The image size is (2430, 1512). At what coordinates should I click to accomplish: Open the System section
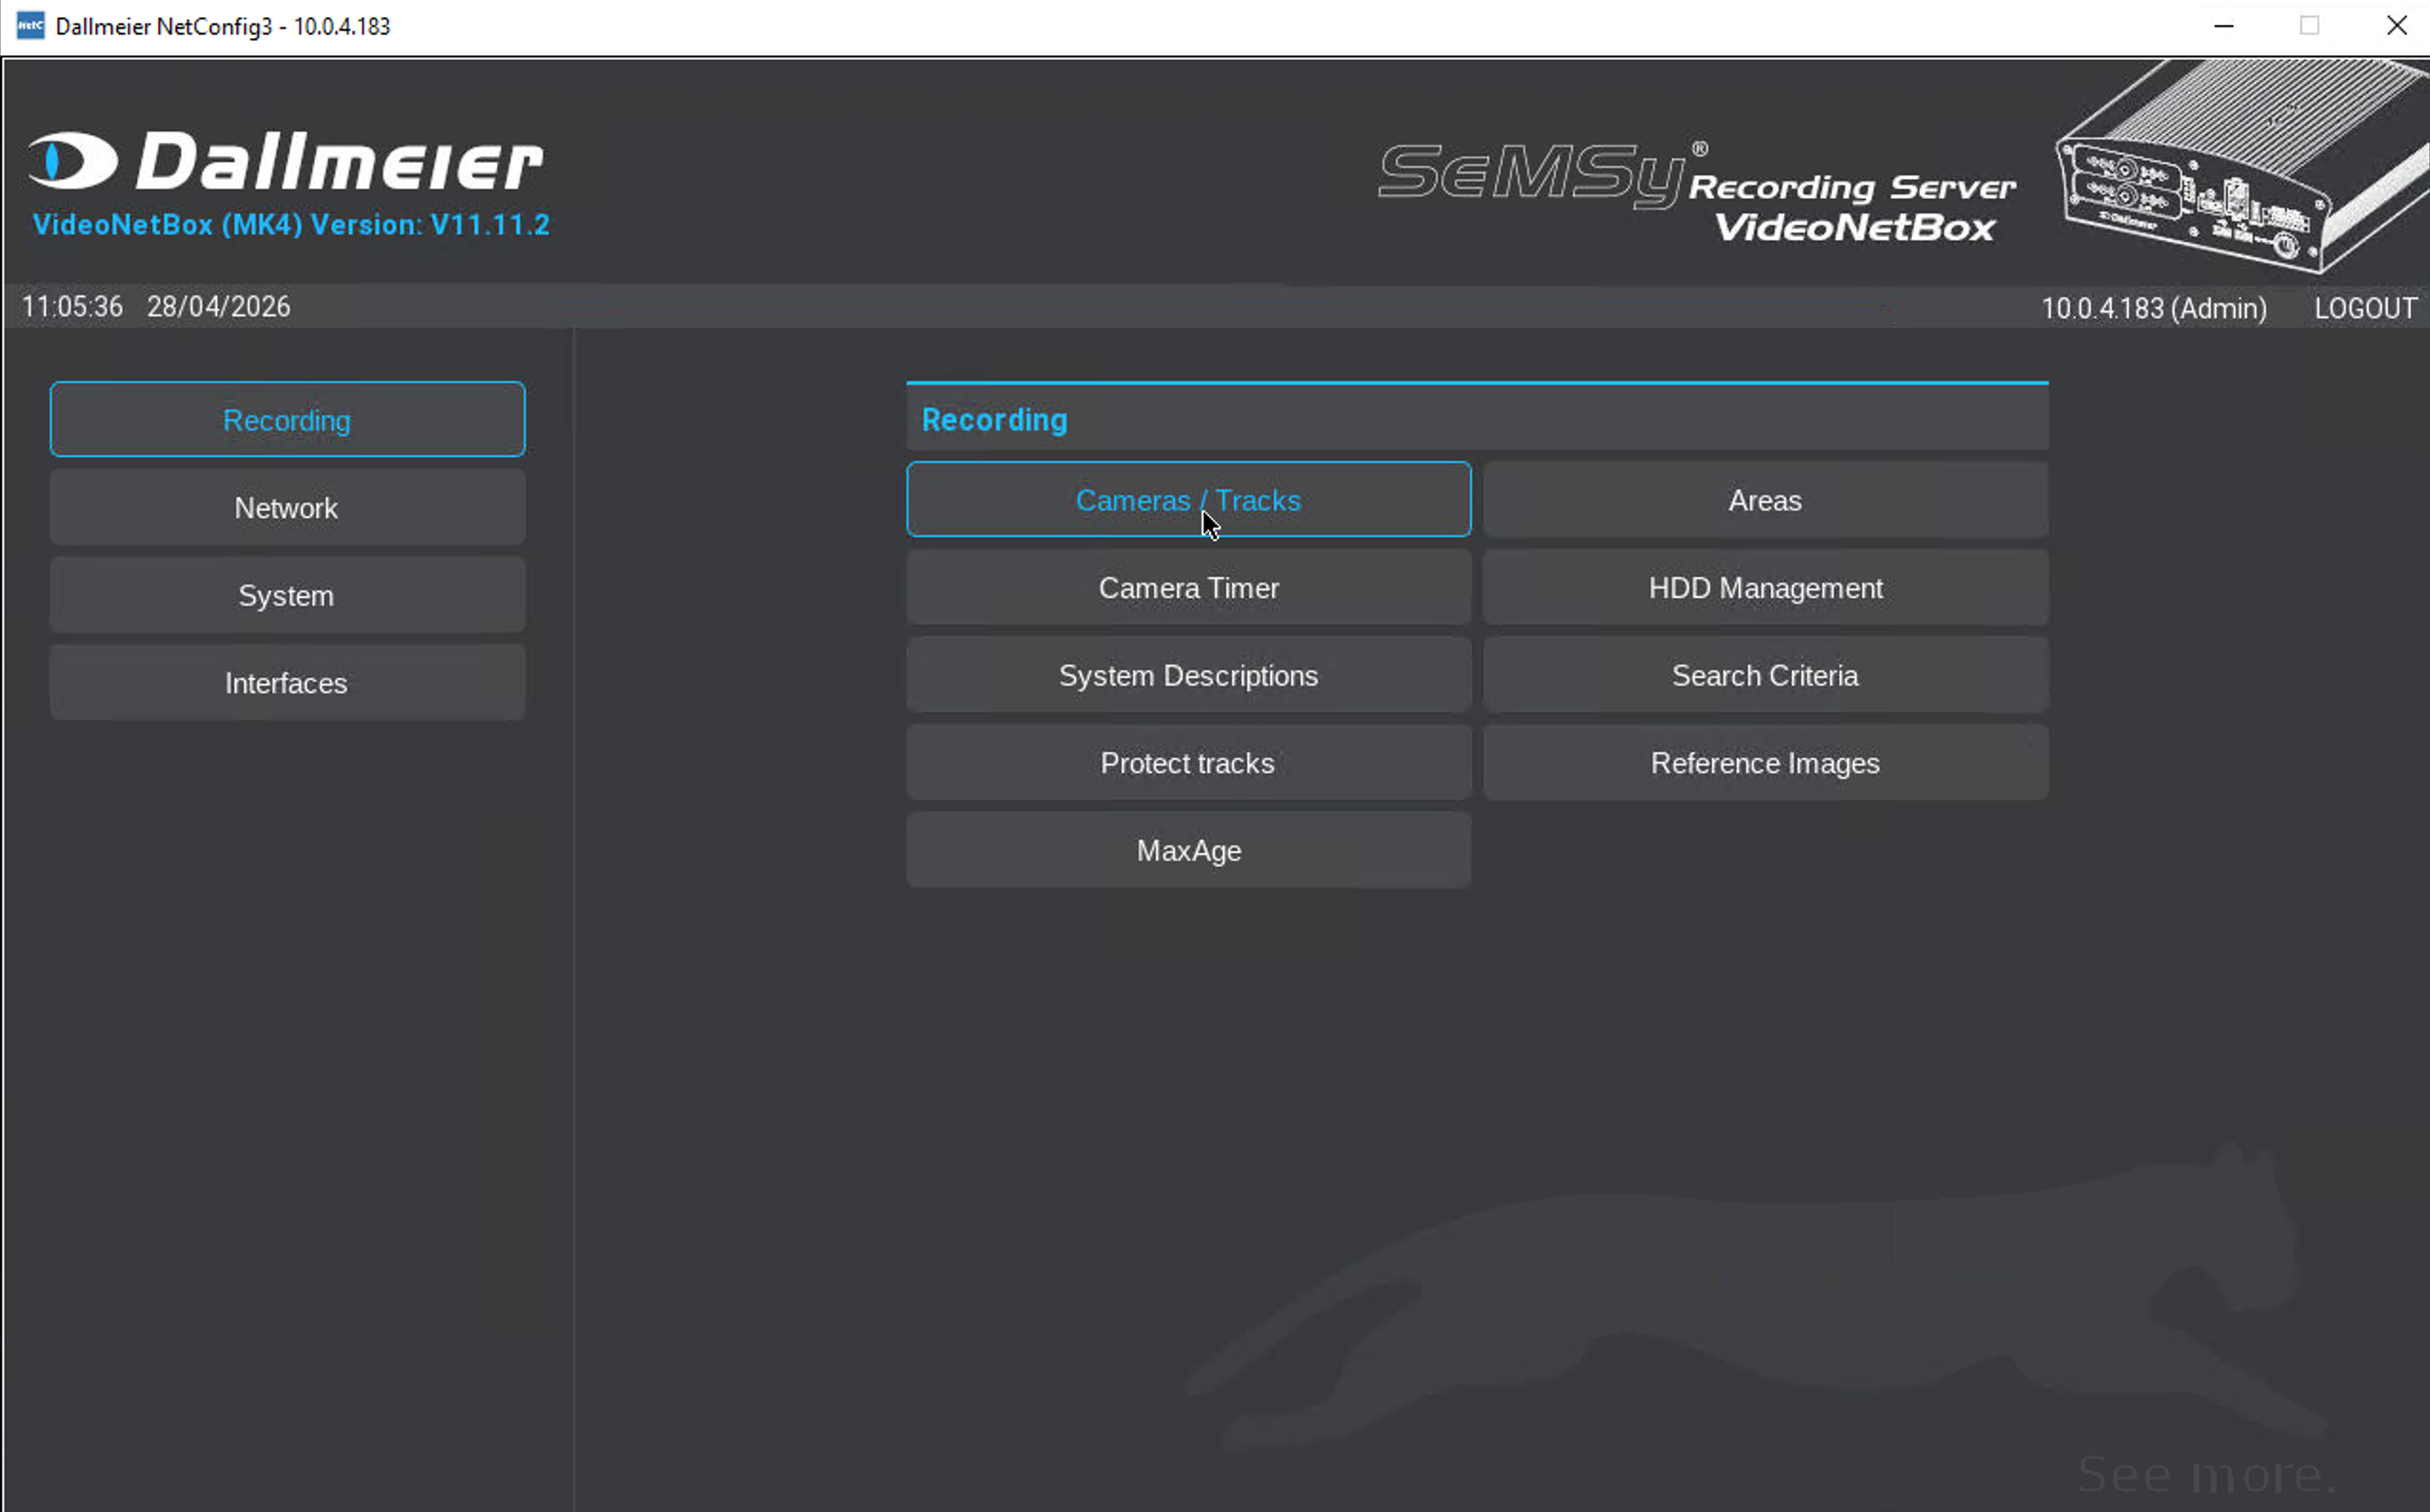287,595
